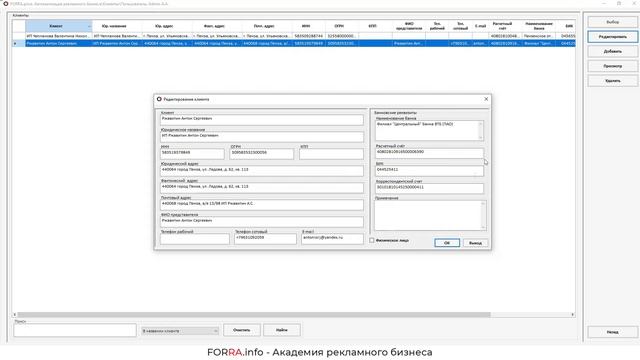Viewport: 640px width, 360px height.
Task: Click Добавить in the Клиенты window
Action: [613, 51]
